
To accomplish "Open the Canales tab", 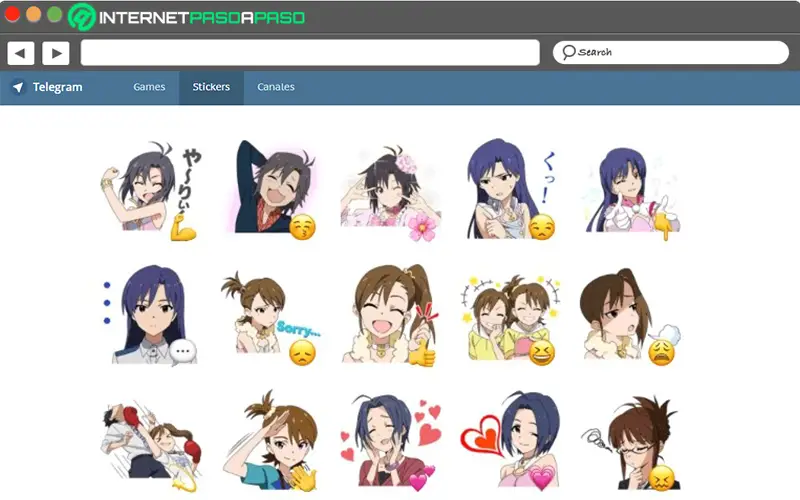I will pyautogui.click(x=276, y=87).
